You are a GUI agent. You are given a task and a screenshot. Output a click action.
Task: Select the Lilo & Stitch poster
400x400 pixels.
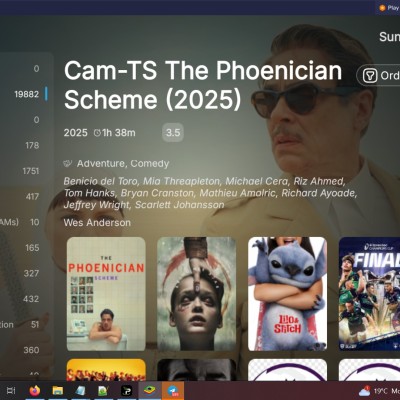point(287,294)
